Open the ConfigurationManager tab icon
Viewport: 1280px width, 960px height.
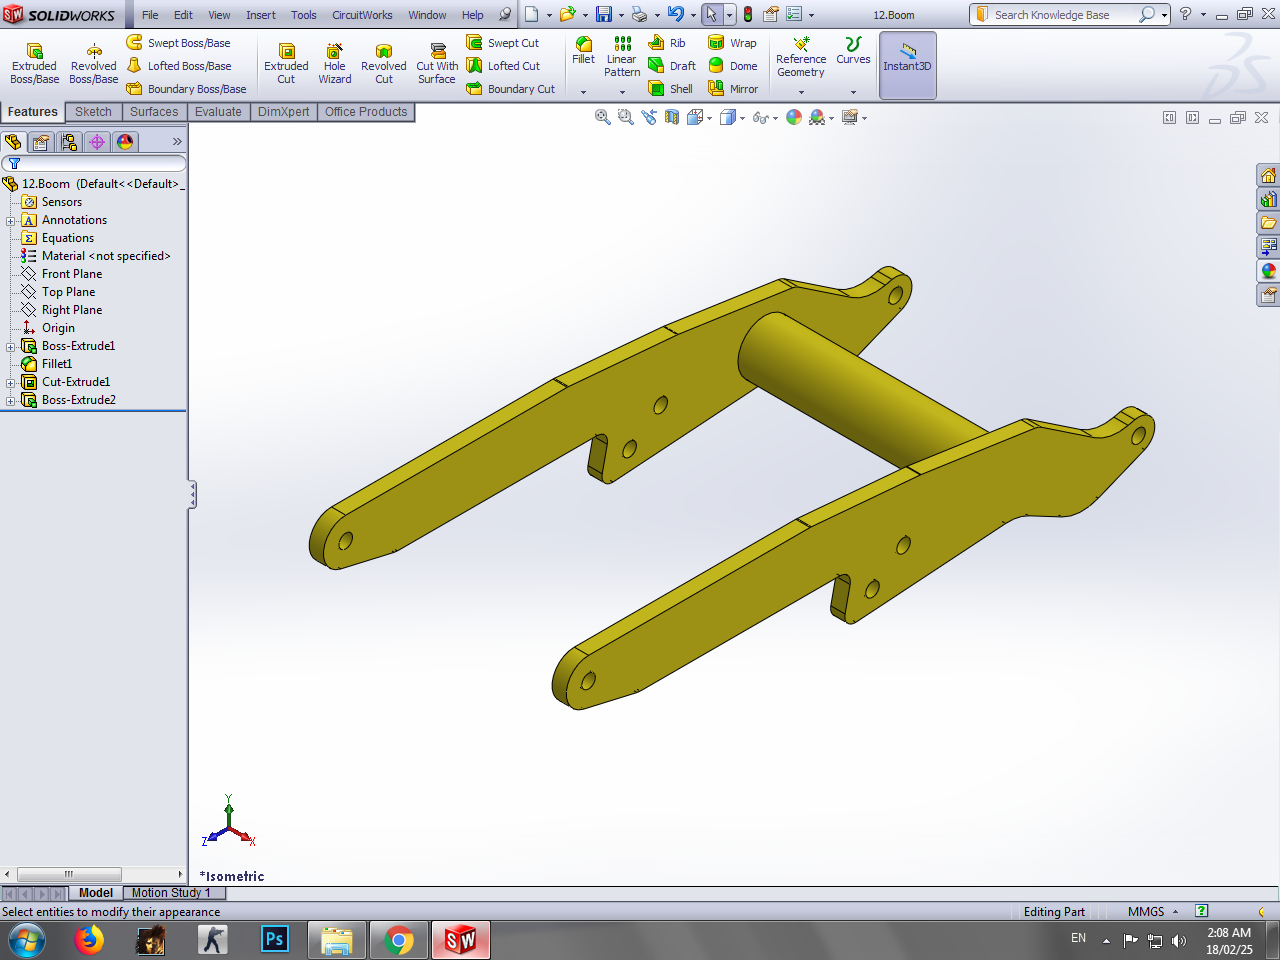coord(69,142)
